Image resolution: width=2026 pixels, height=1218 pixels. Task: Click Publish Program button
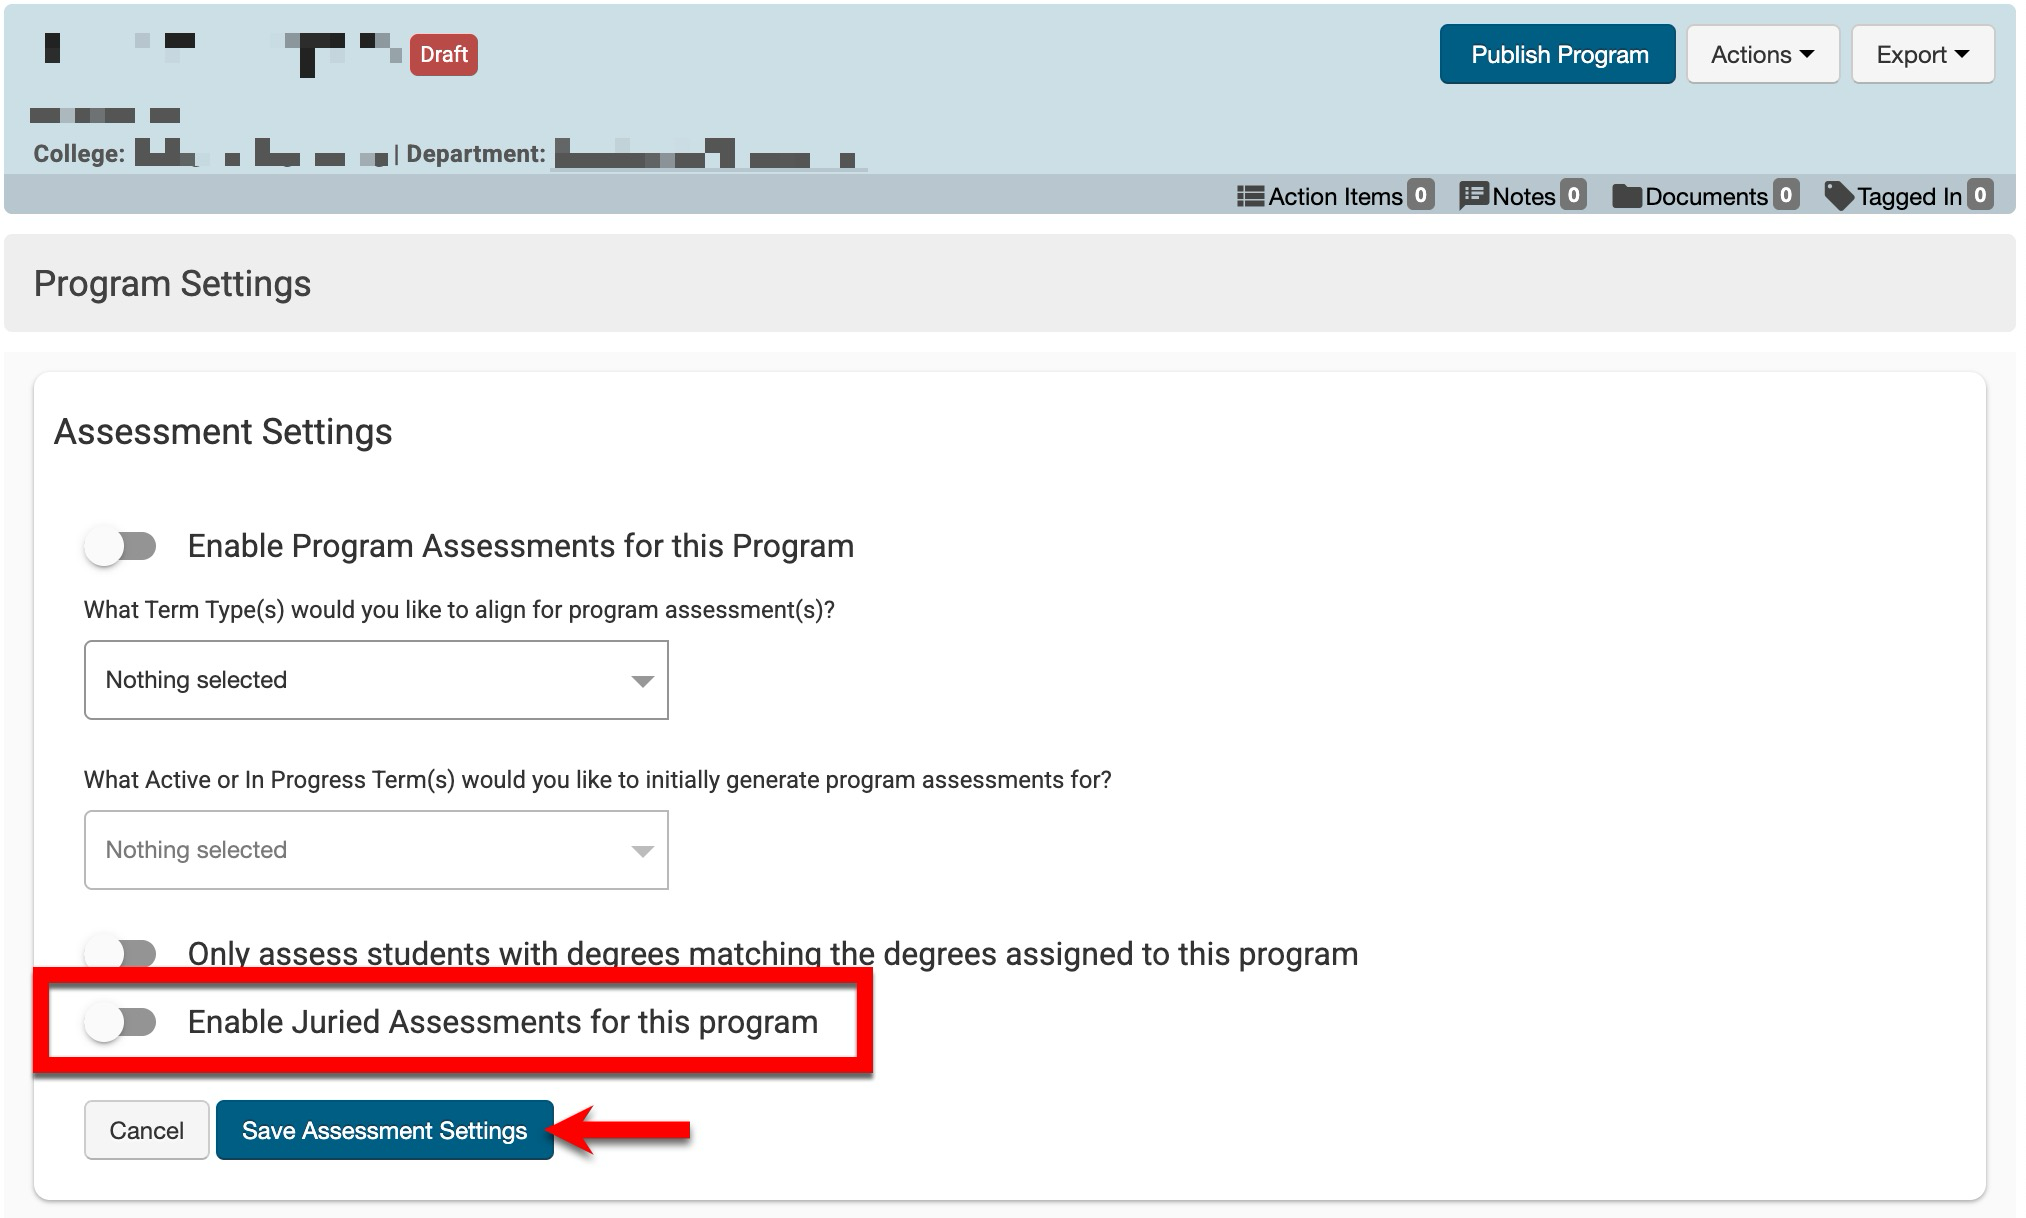pos(1558,54)
